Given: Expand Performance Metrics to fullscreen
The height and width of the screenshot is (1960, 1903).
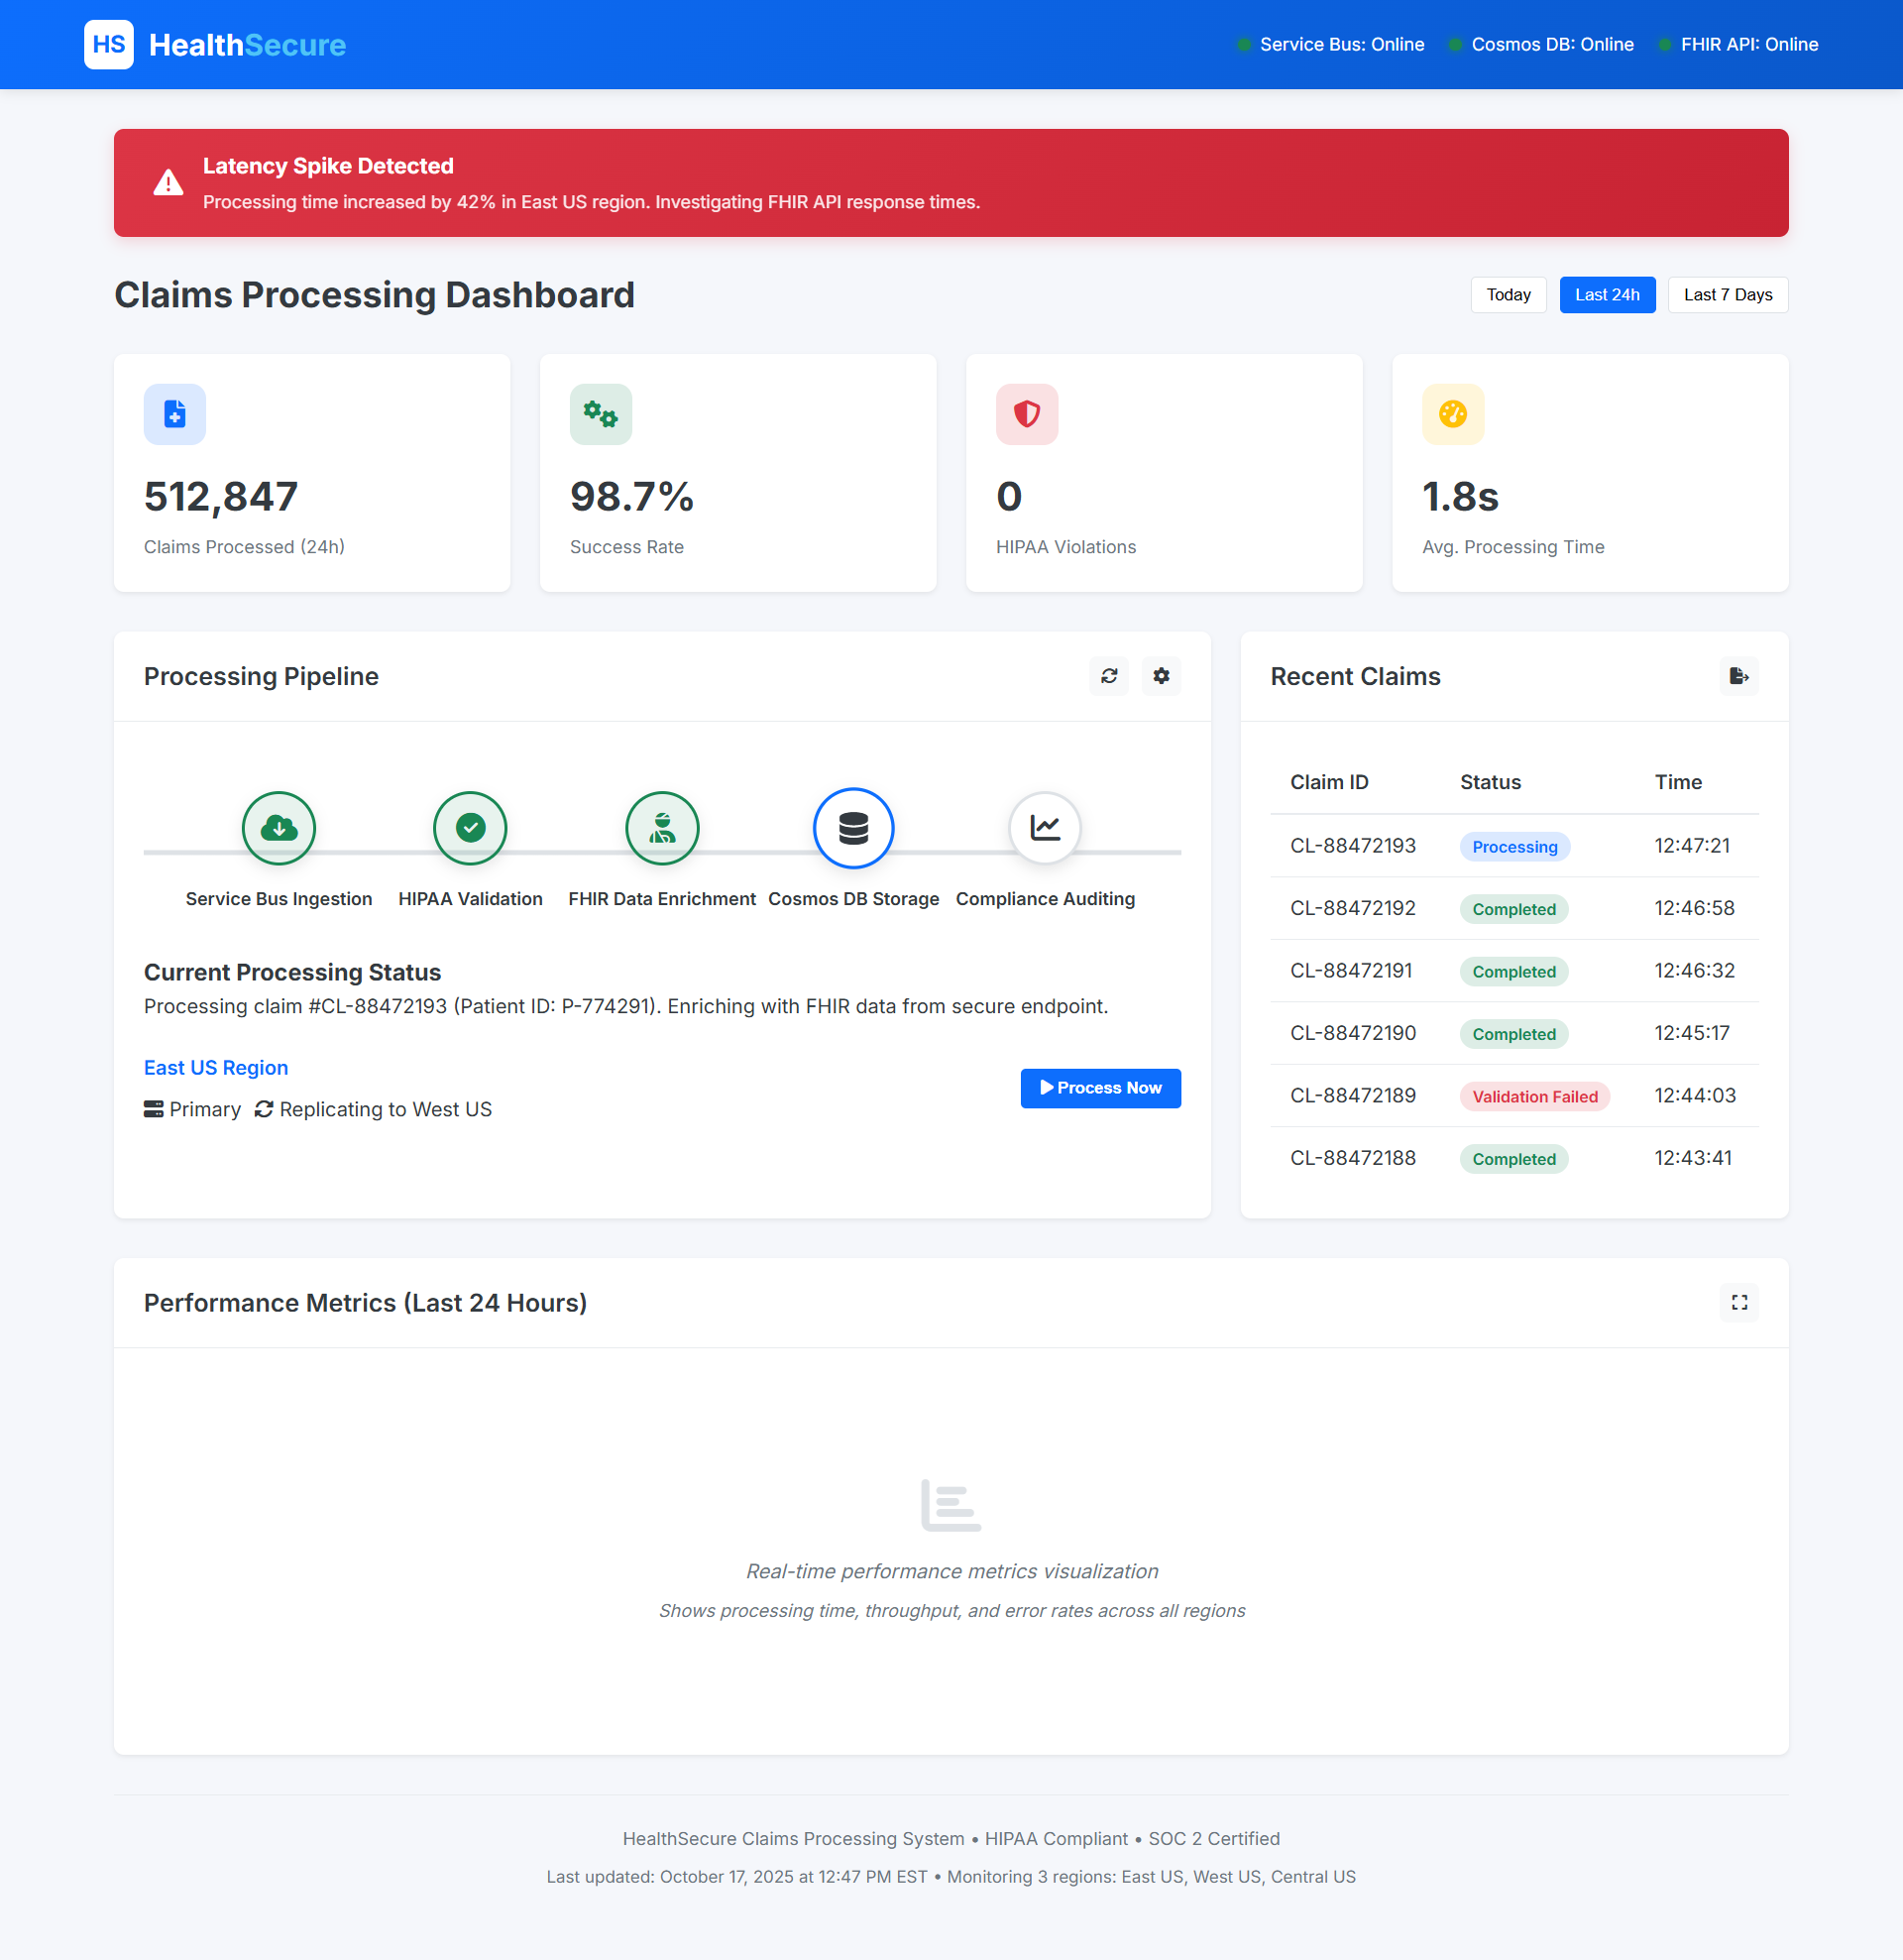Looking at the screenshot, I should [1739, 1302].
